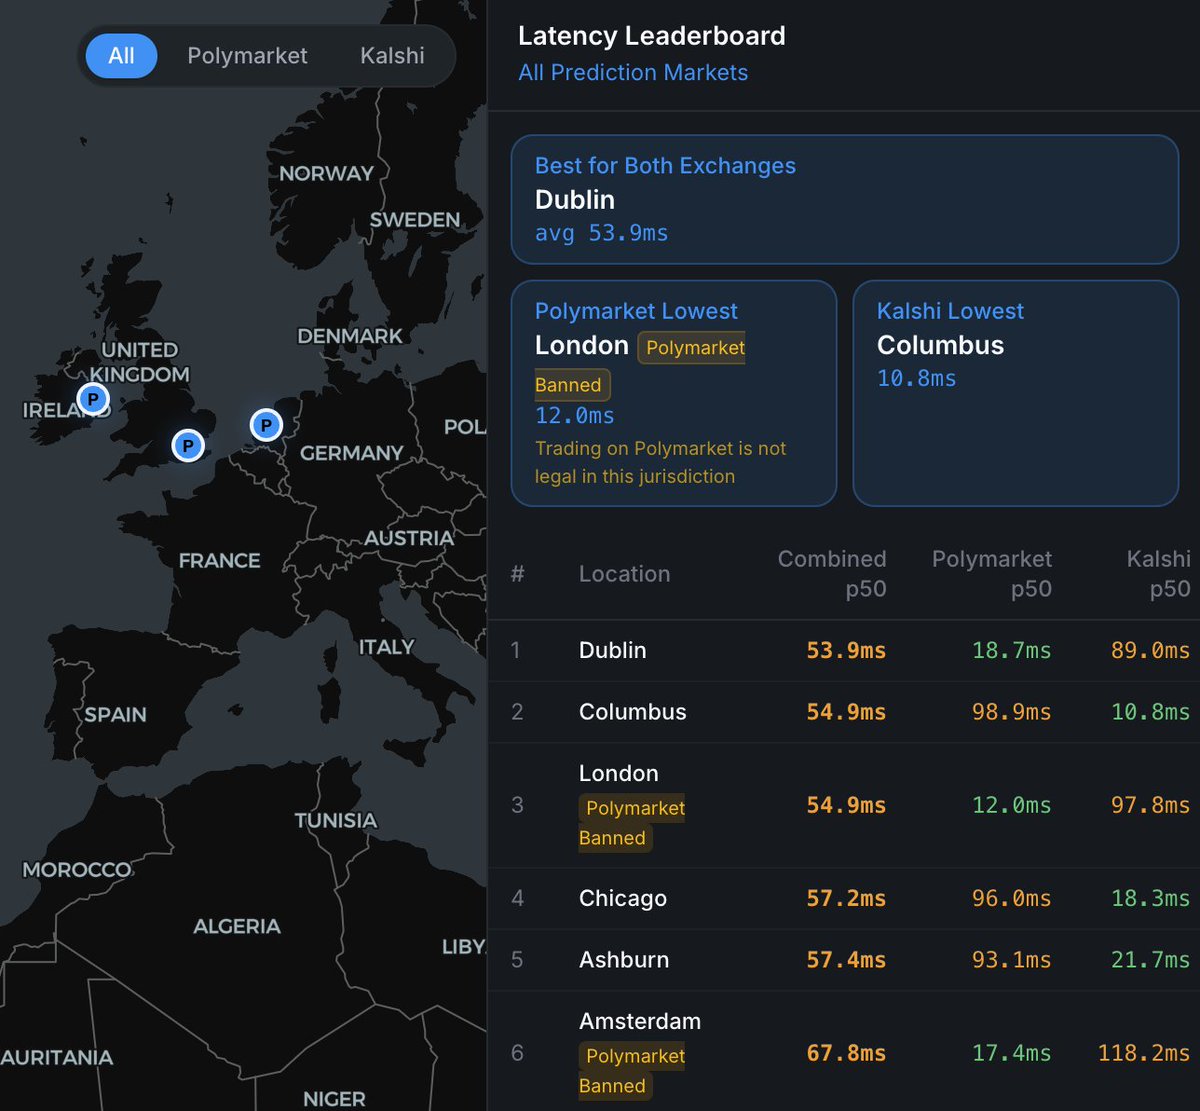The width and height of the screenshot is (1200, 1111).
Task: Click the NORWAY label on the map
Action: pos(326,174)
